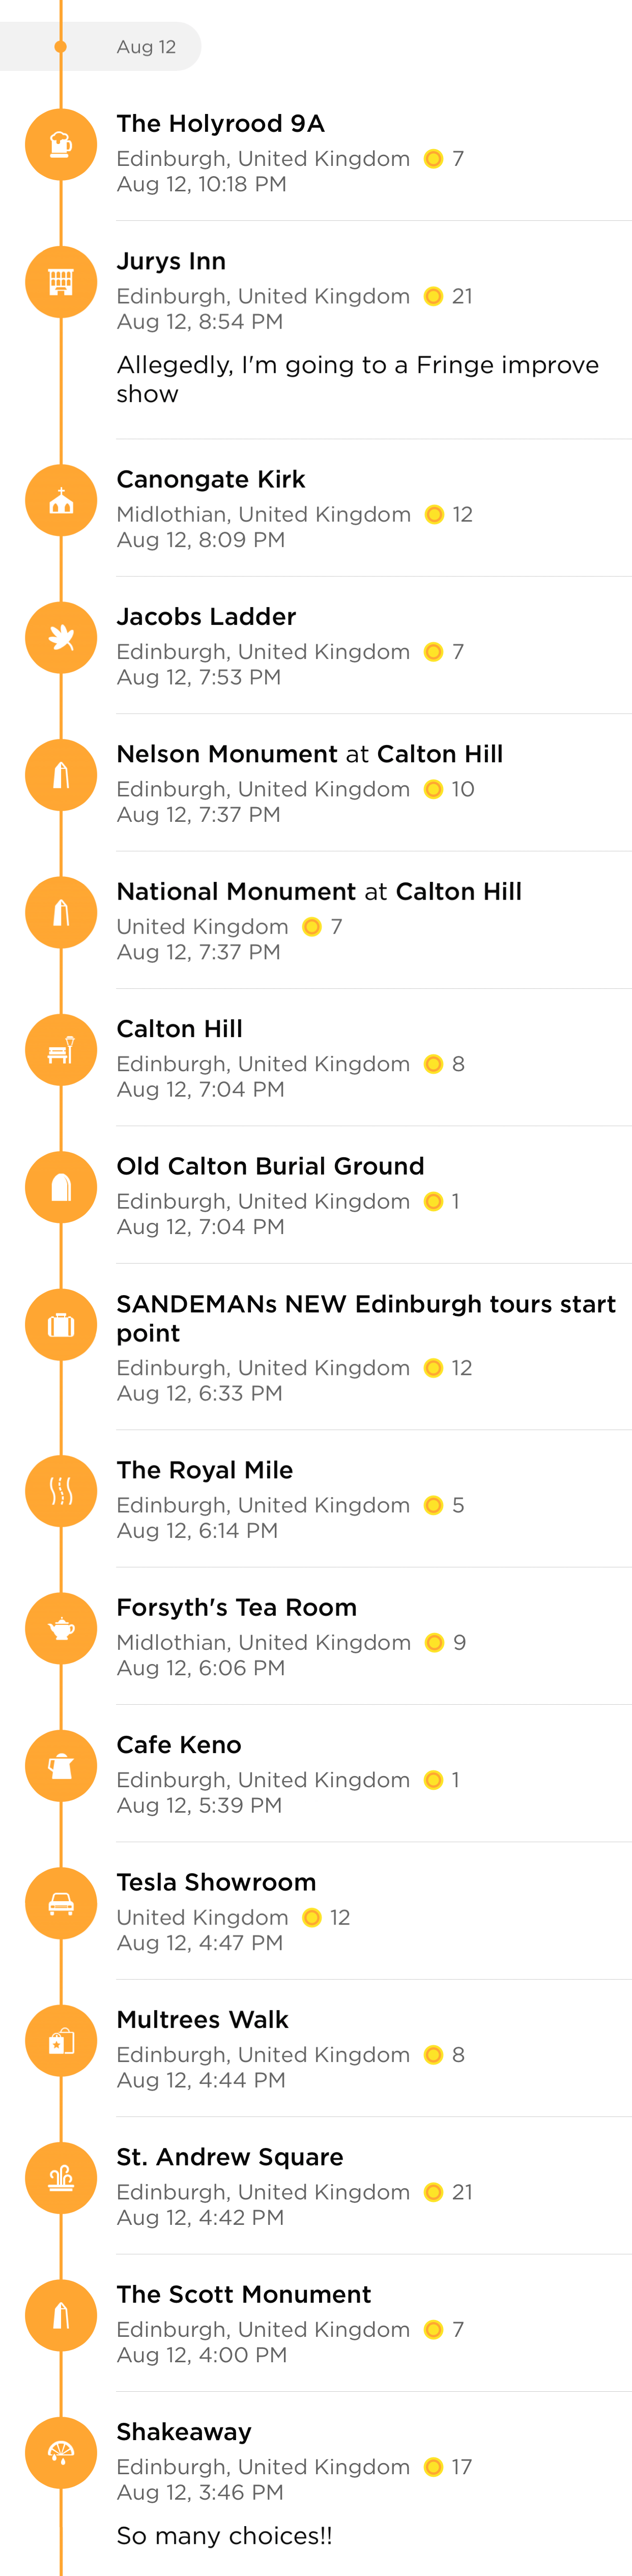Tap the leaf icon for Jacobs Ladder
This screenshot has height=2576, width=632.
pyautogui.click(x=61, y=638)
